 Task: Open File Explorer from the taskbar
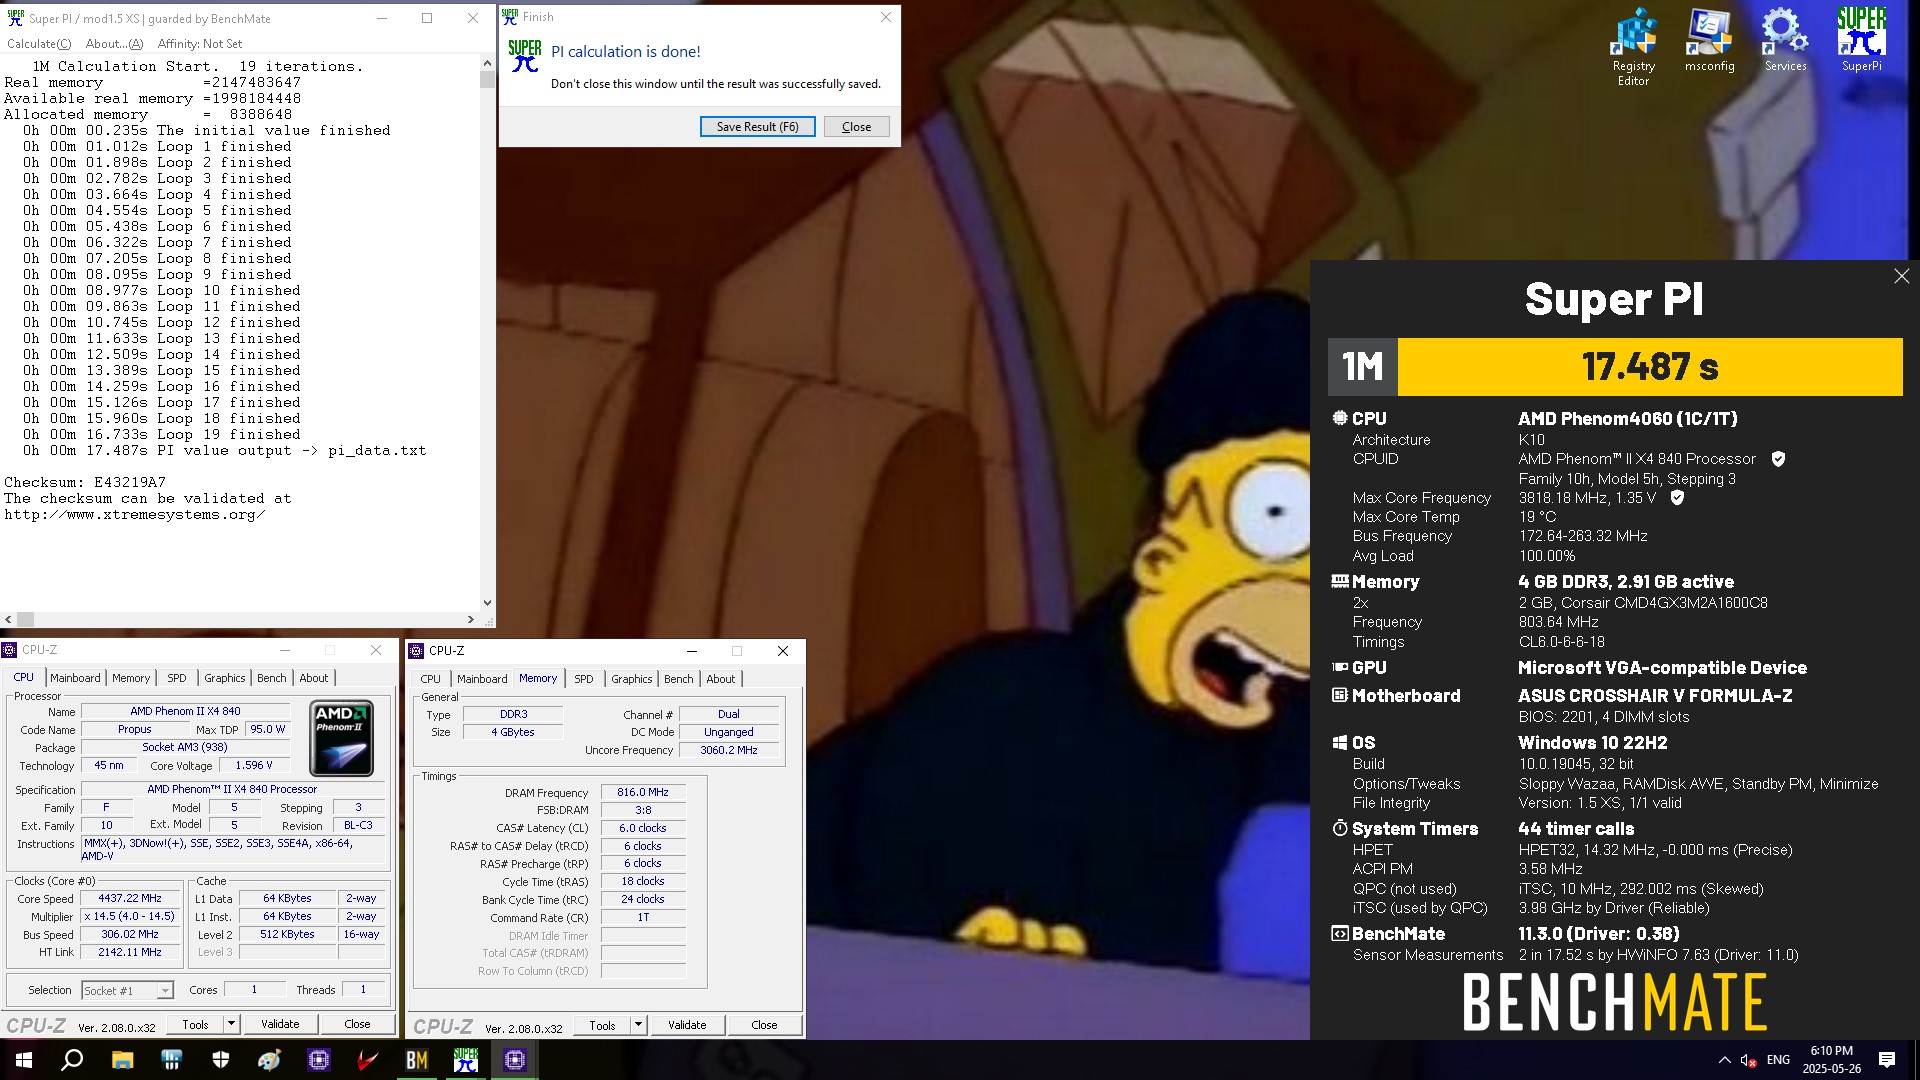(x=122, y=1060)
